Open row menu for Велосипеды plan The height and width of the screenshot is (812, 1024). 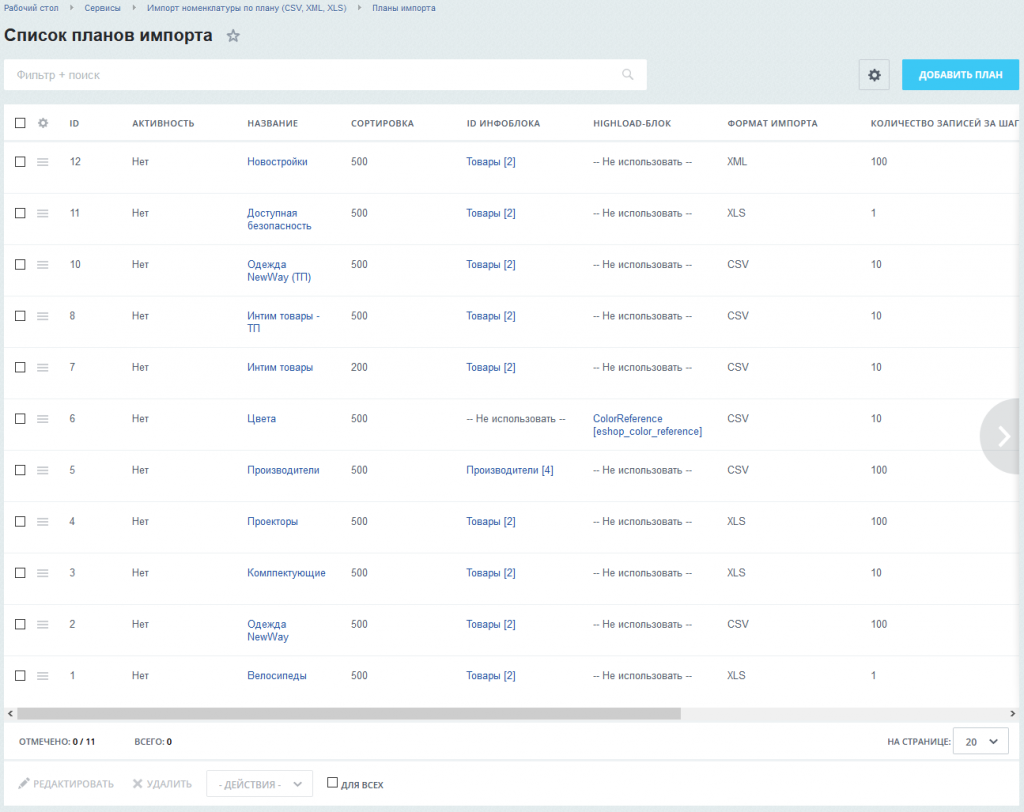click(x=42, y=676)
